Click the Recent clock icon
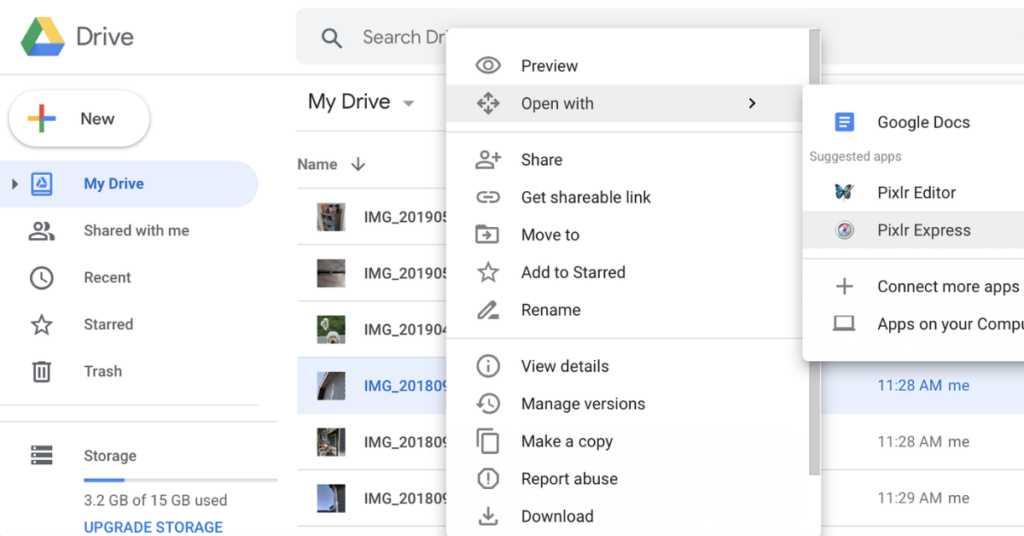The width and height of the screenshot is (1024, 536). (42, 277)
